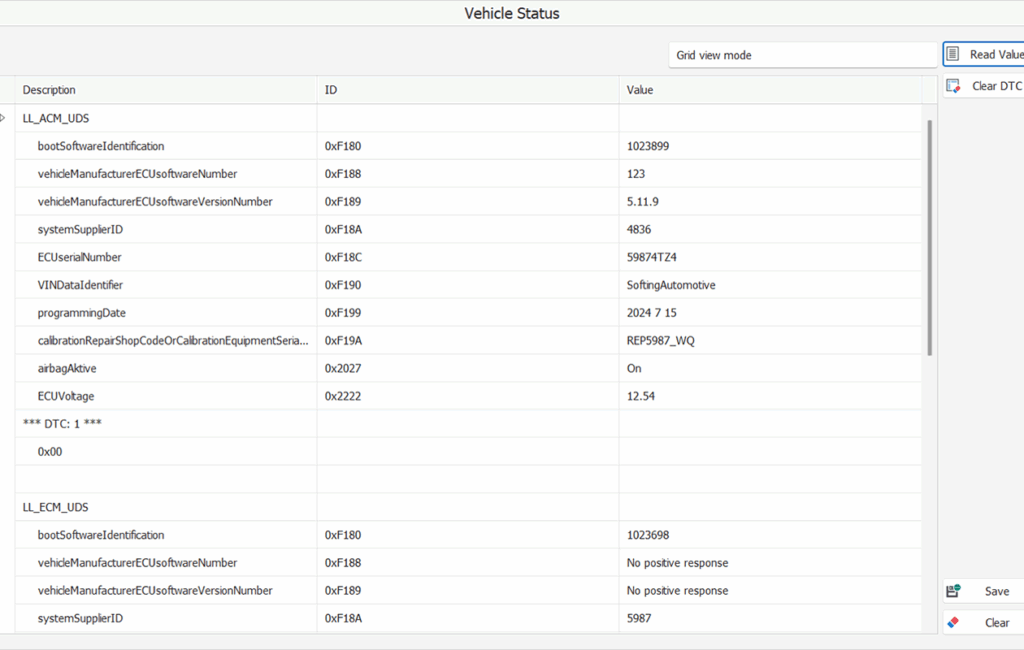1024x650 pixels.
Task: Select the ID cell 0x2222
Action: (468, 396)
